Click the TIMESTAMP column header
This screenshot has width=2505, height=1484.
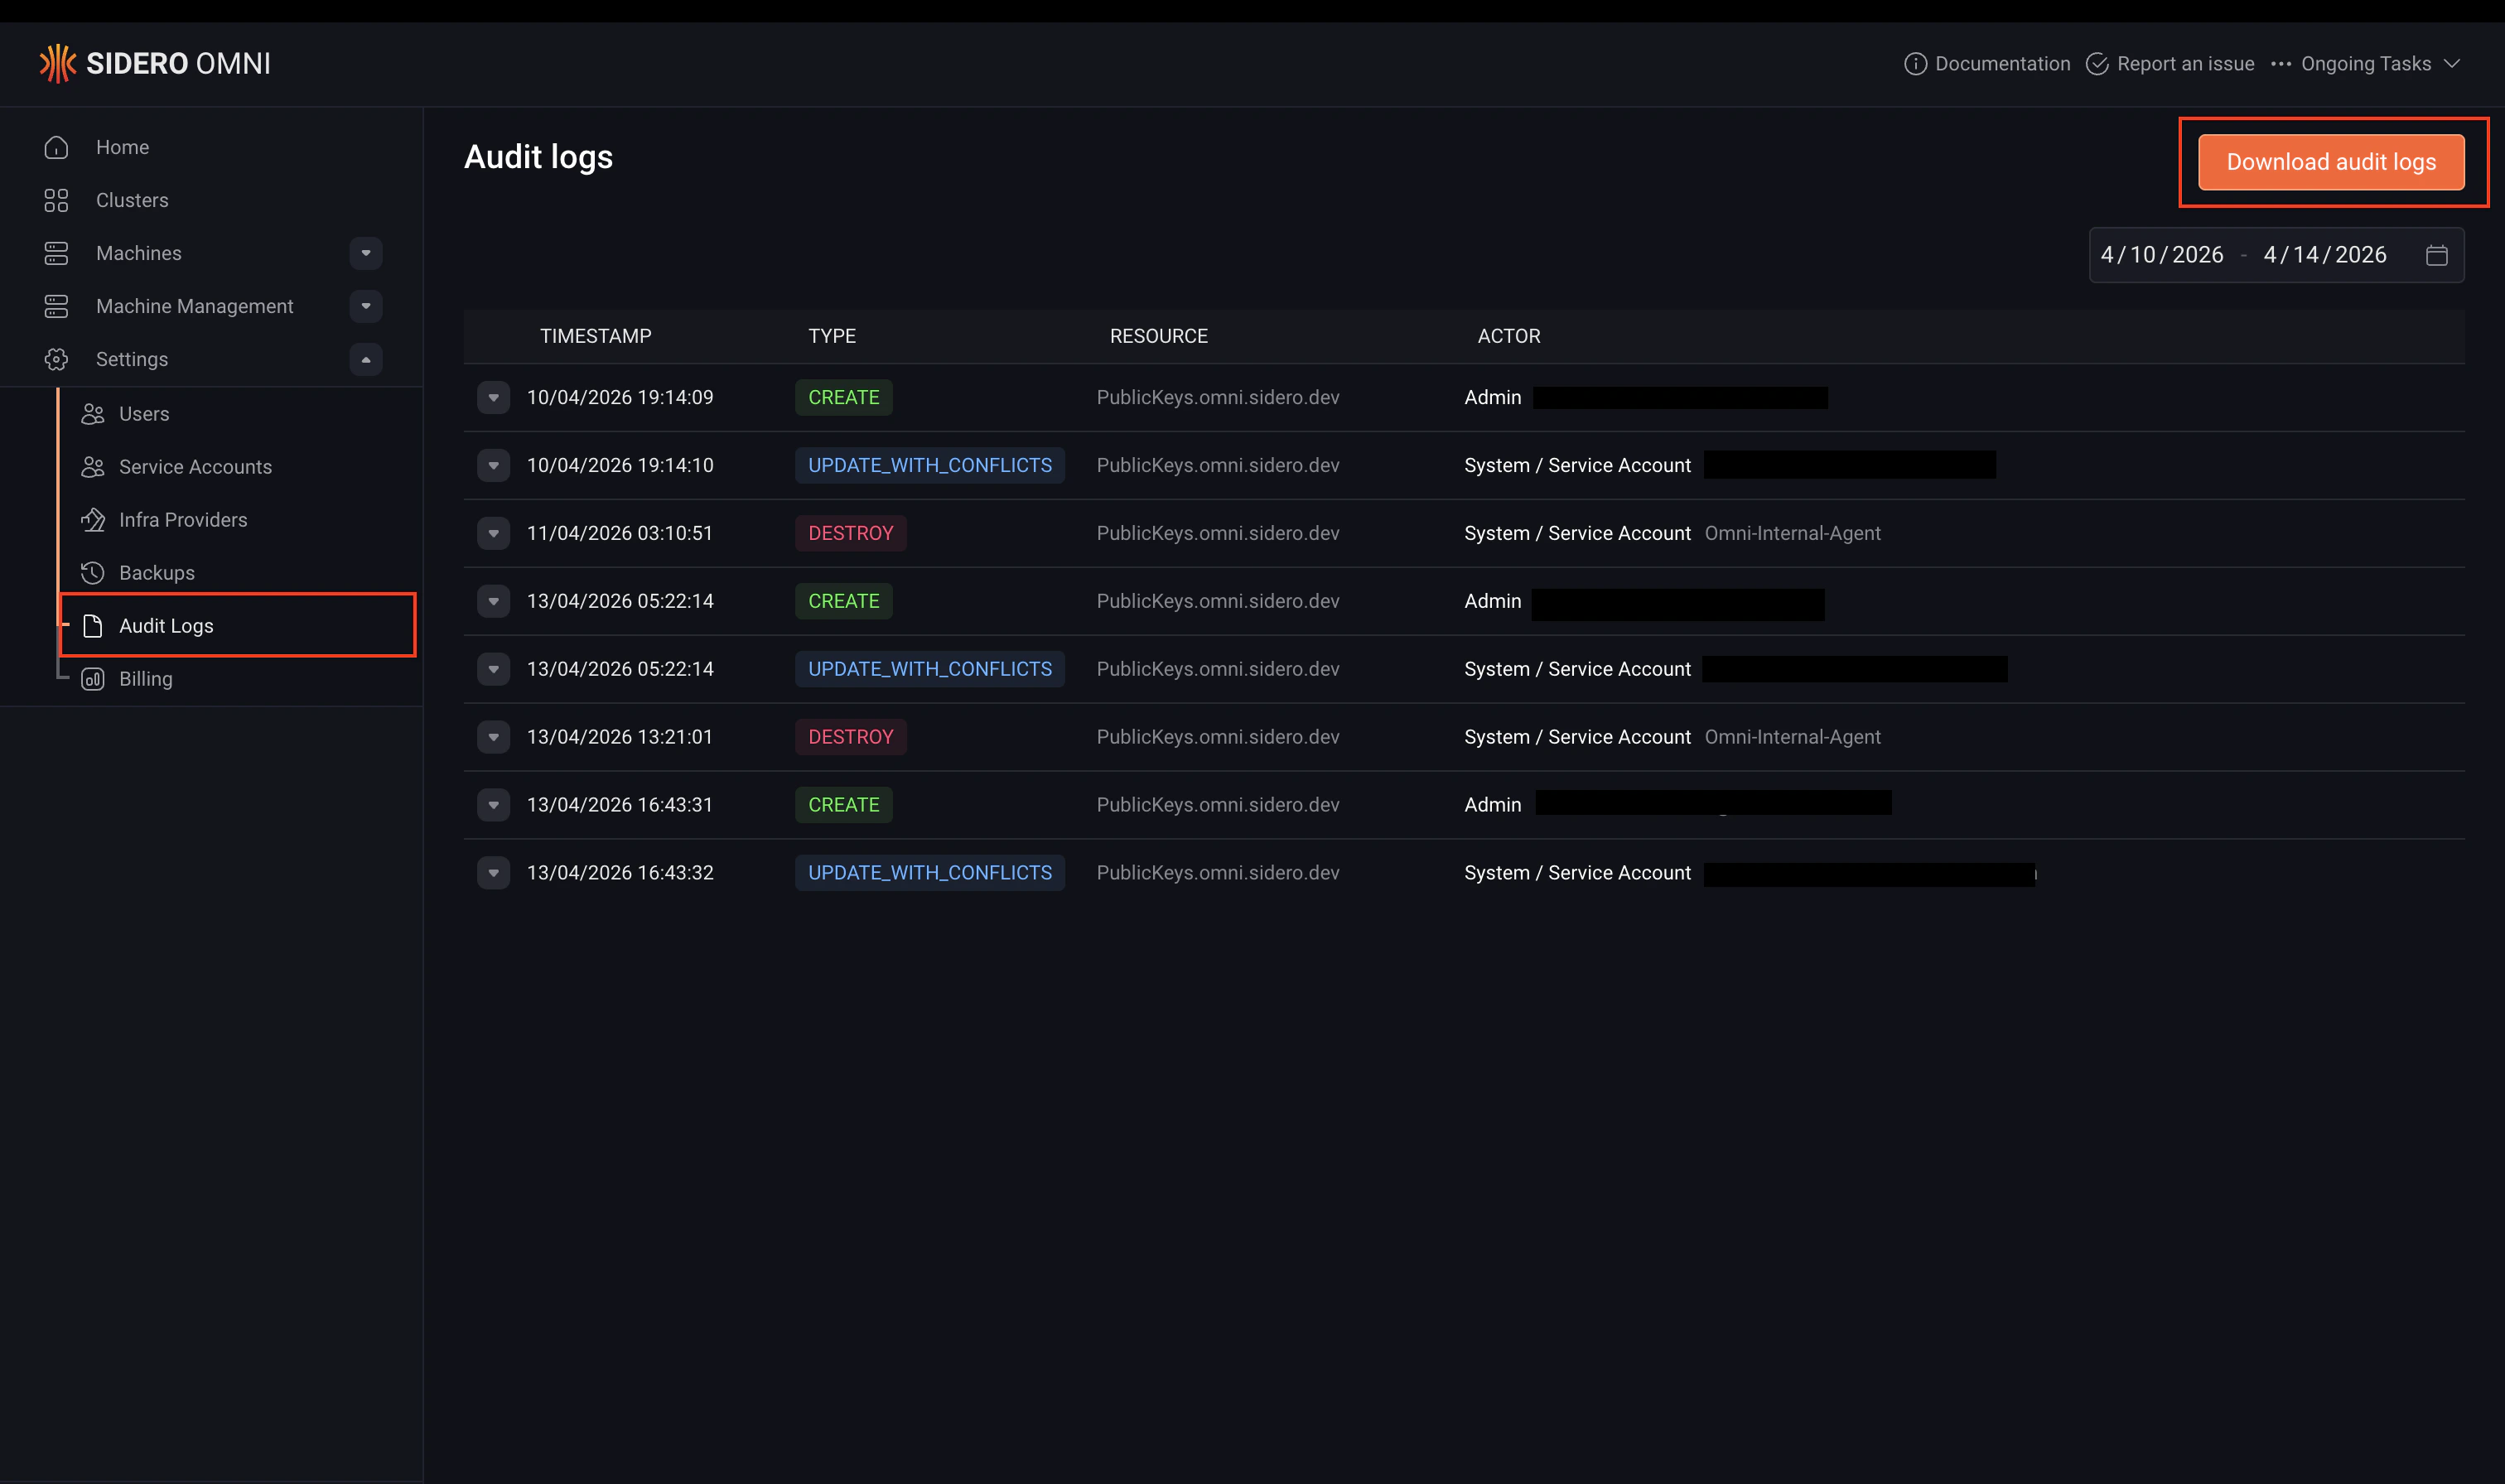595,336
